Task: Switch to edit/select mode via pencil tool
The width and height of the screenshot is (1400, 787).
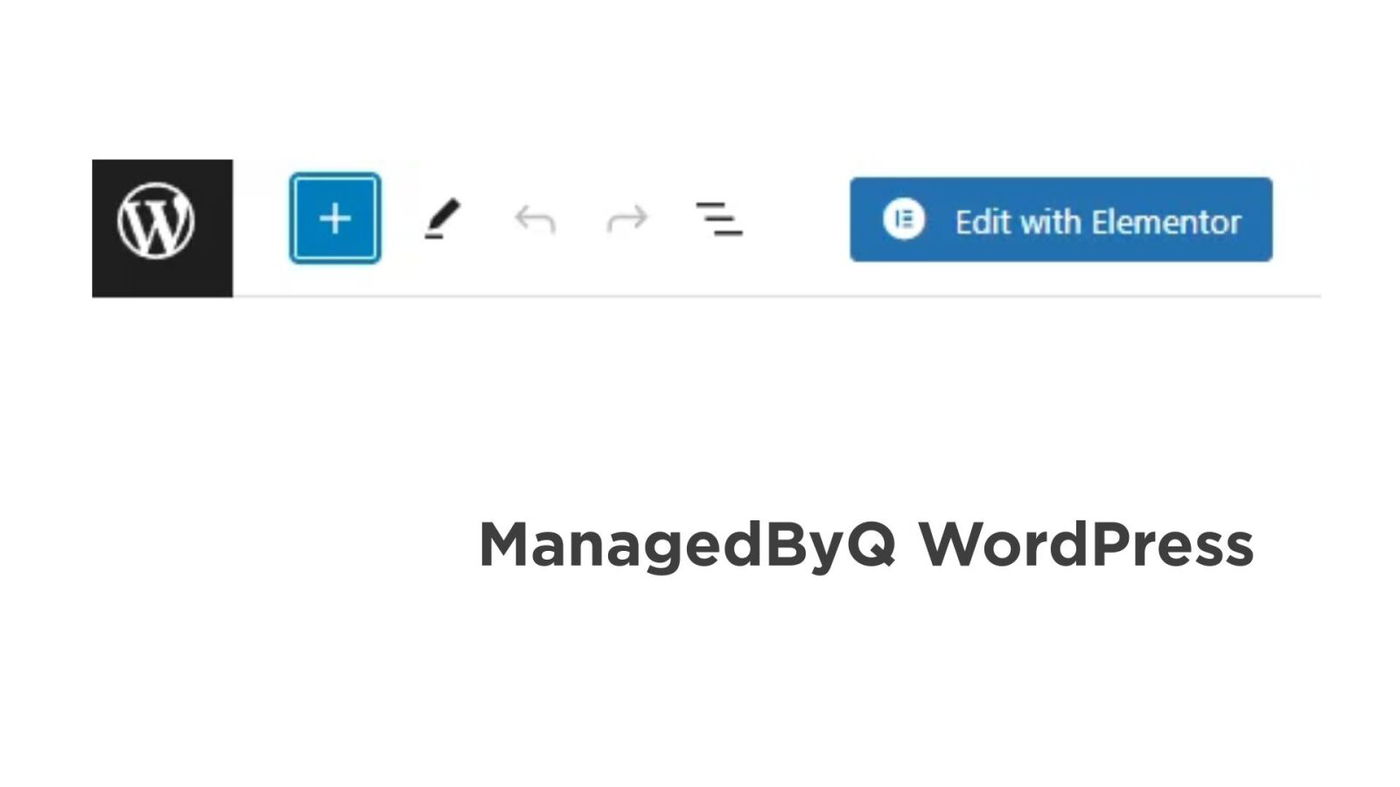Action: point(442,219)
